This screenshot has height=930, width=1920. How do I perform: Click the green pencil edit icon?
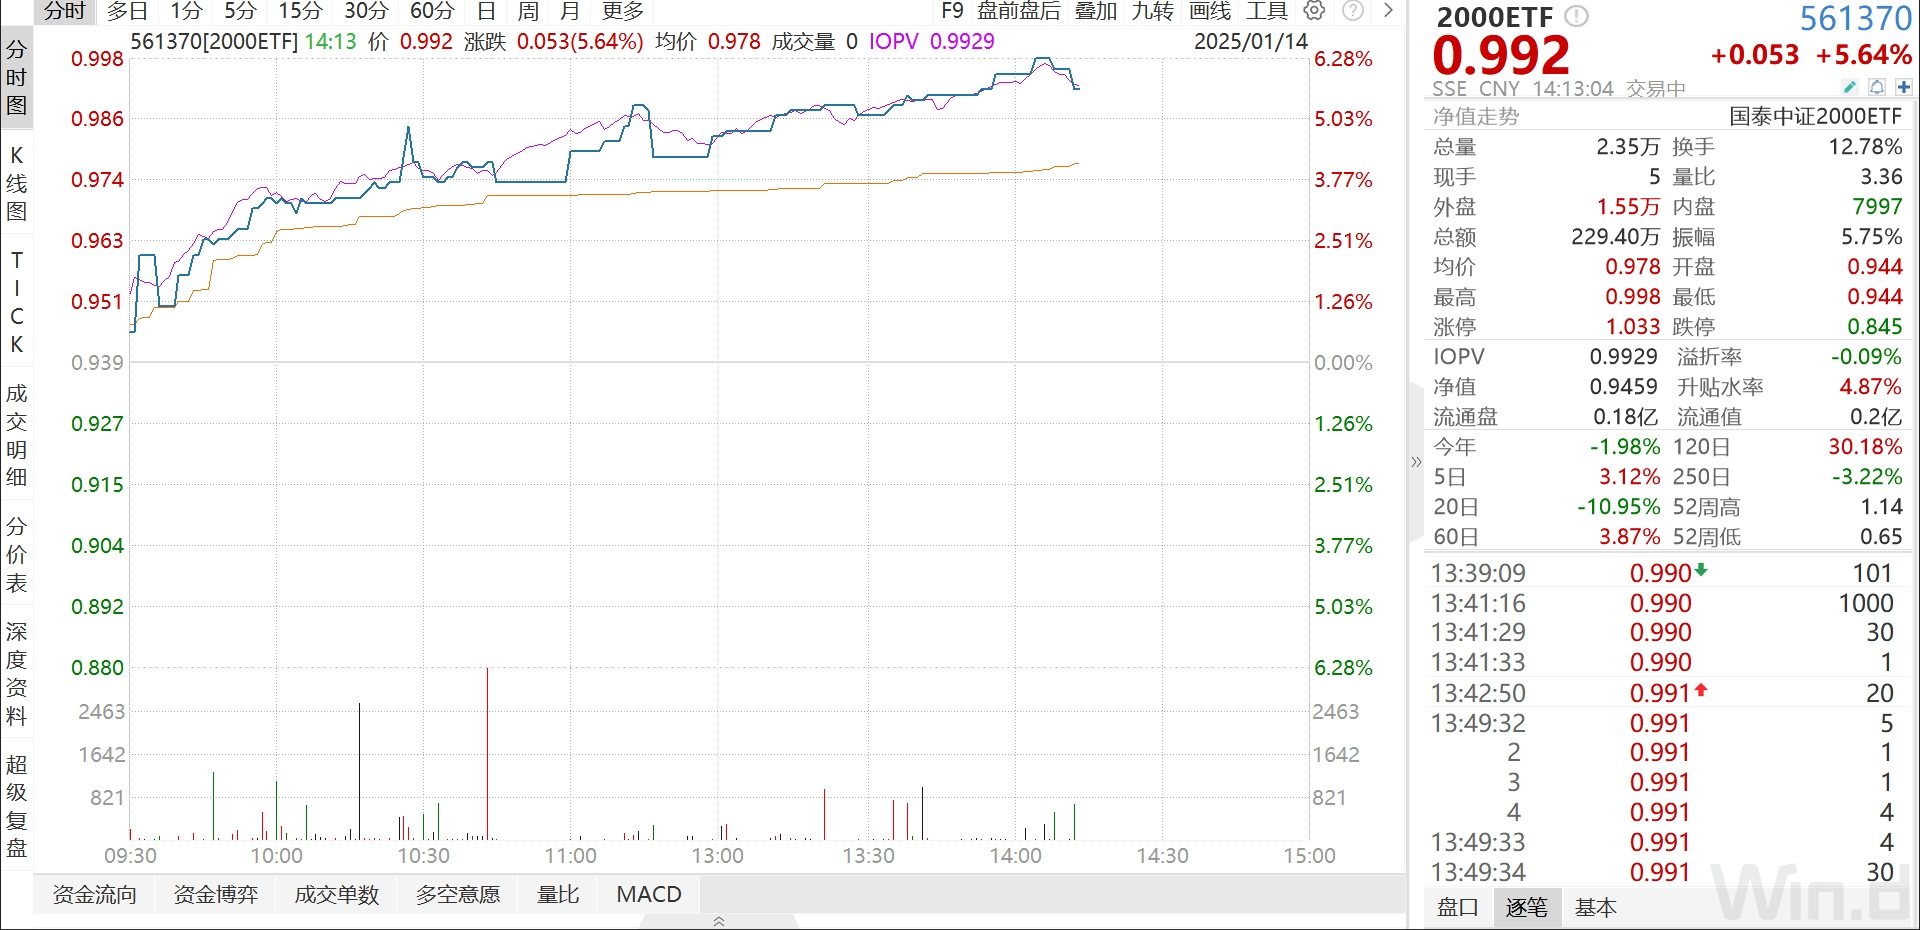coord(1850,87)
